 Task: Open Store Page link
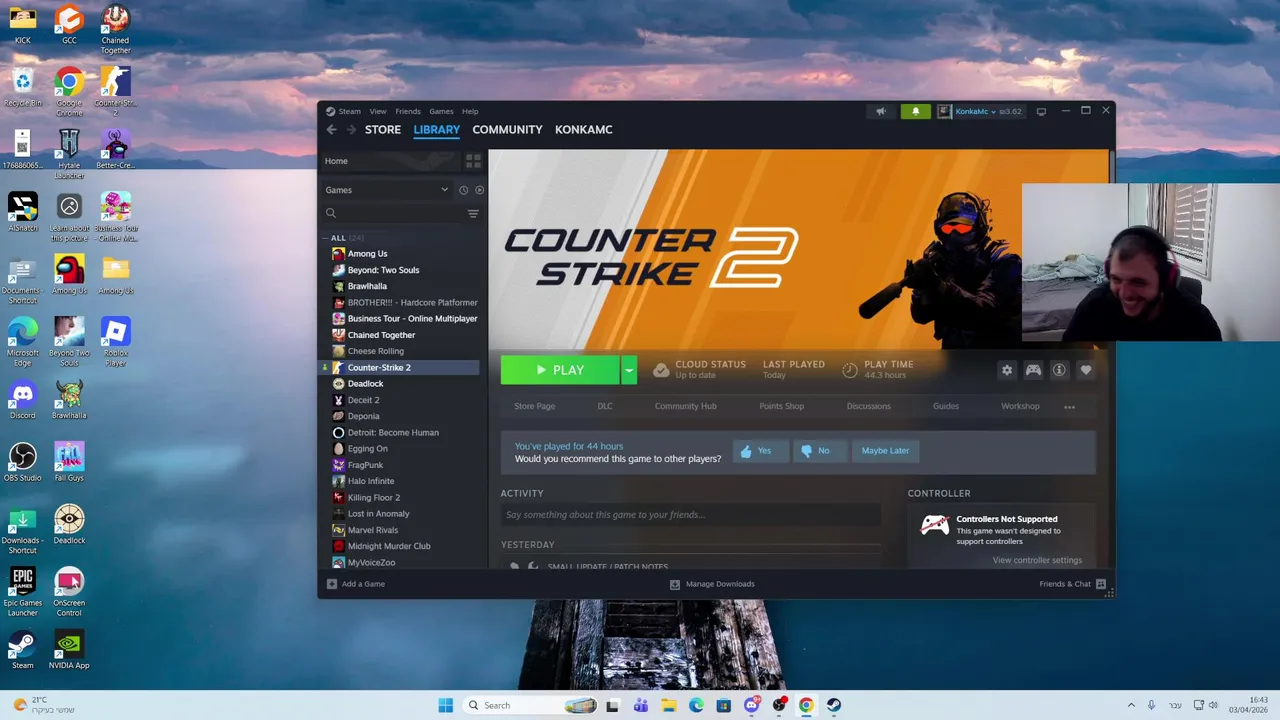coord(534,407)
